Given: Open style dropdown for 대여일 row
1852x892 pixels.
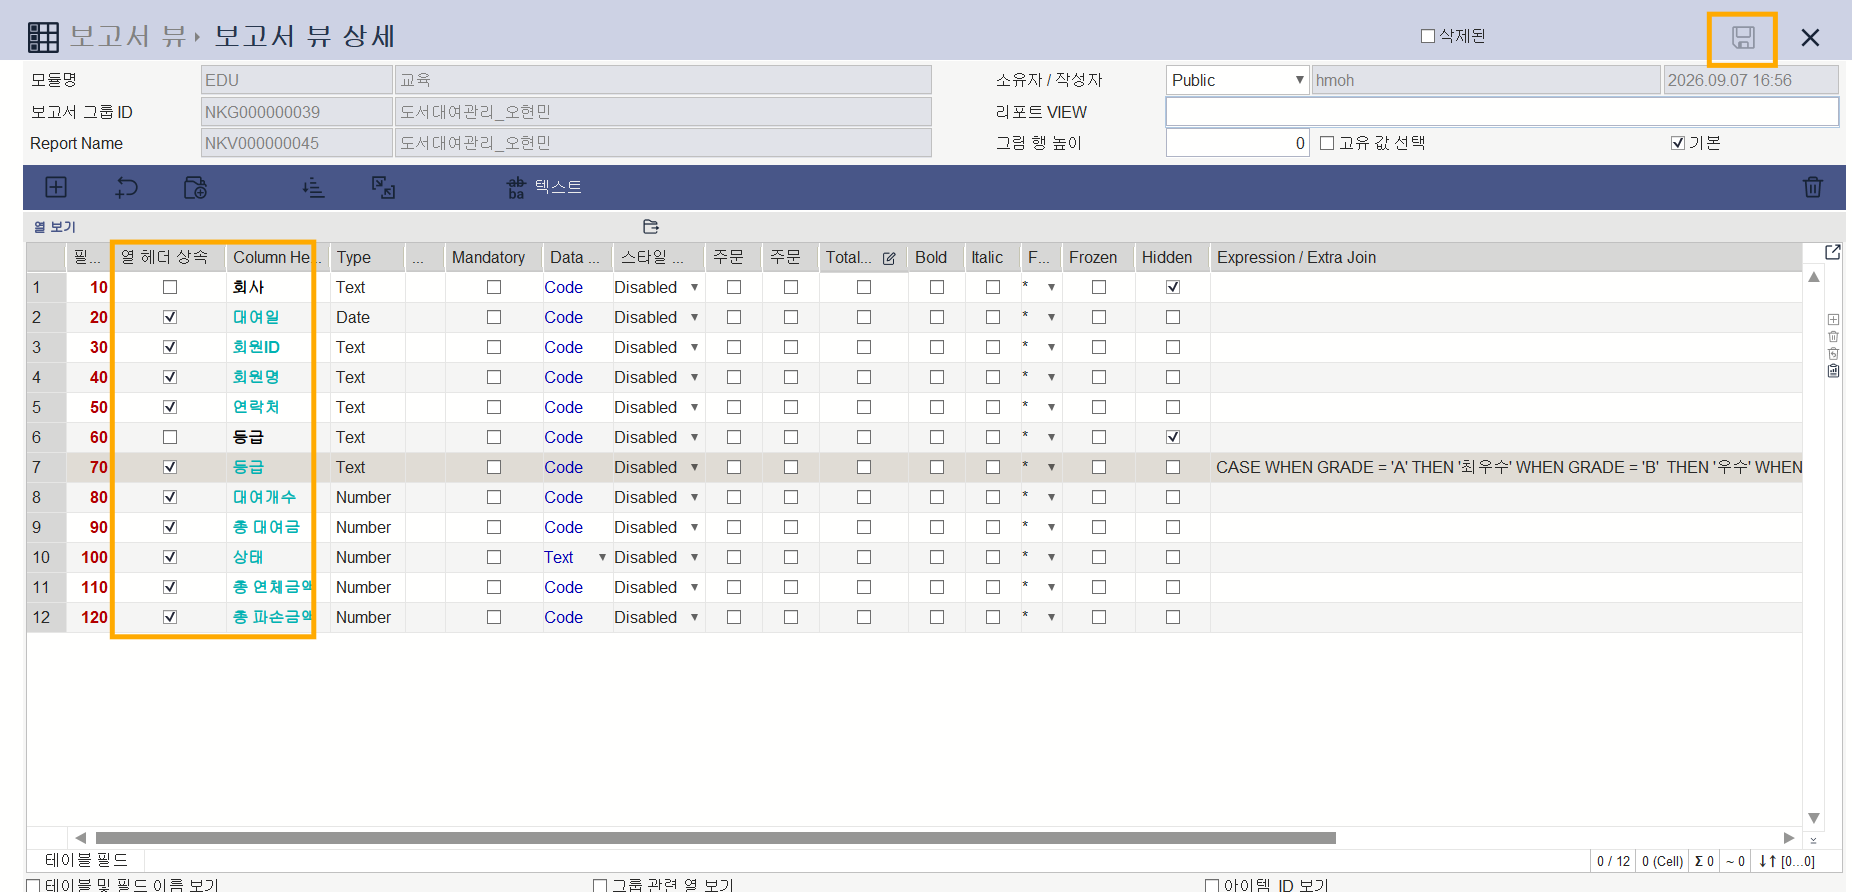Looking at the screenshot, I should tap(694, 317).
